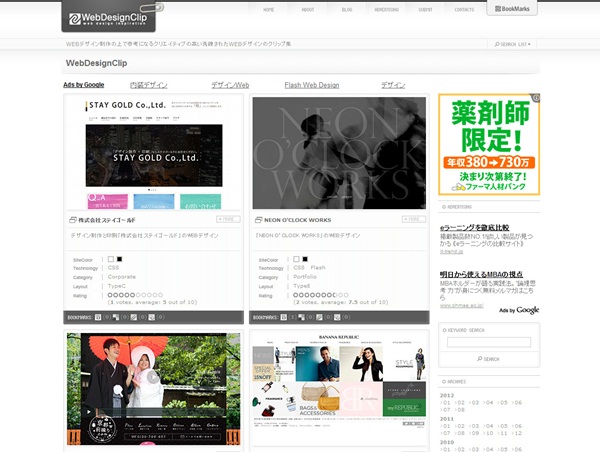Click the MORE button for NEON O'CLOCK WORKS
The image size is (600, 452).
coord(414,219)
